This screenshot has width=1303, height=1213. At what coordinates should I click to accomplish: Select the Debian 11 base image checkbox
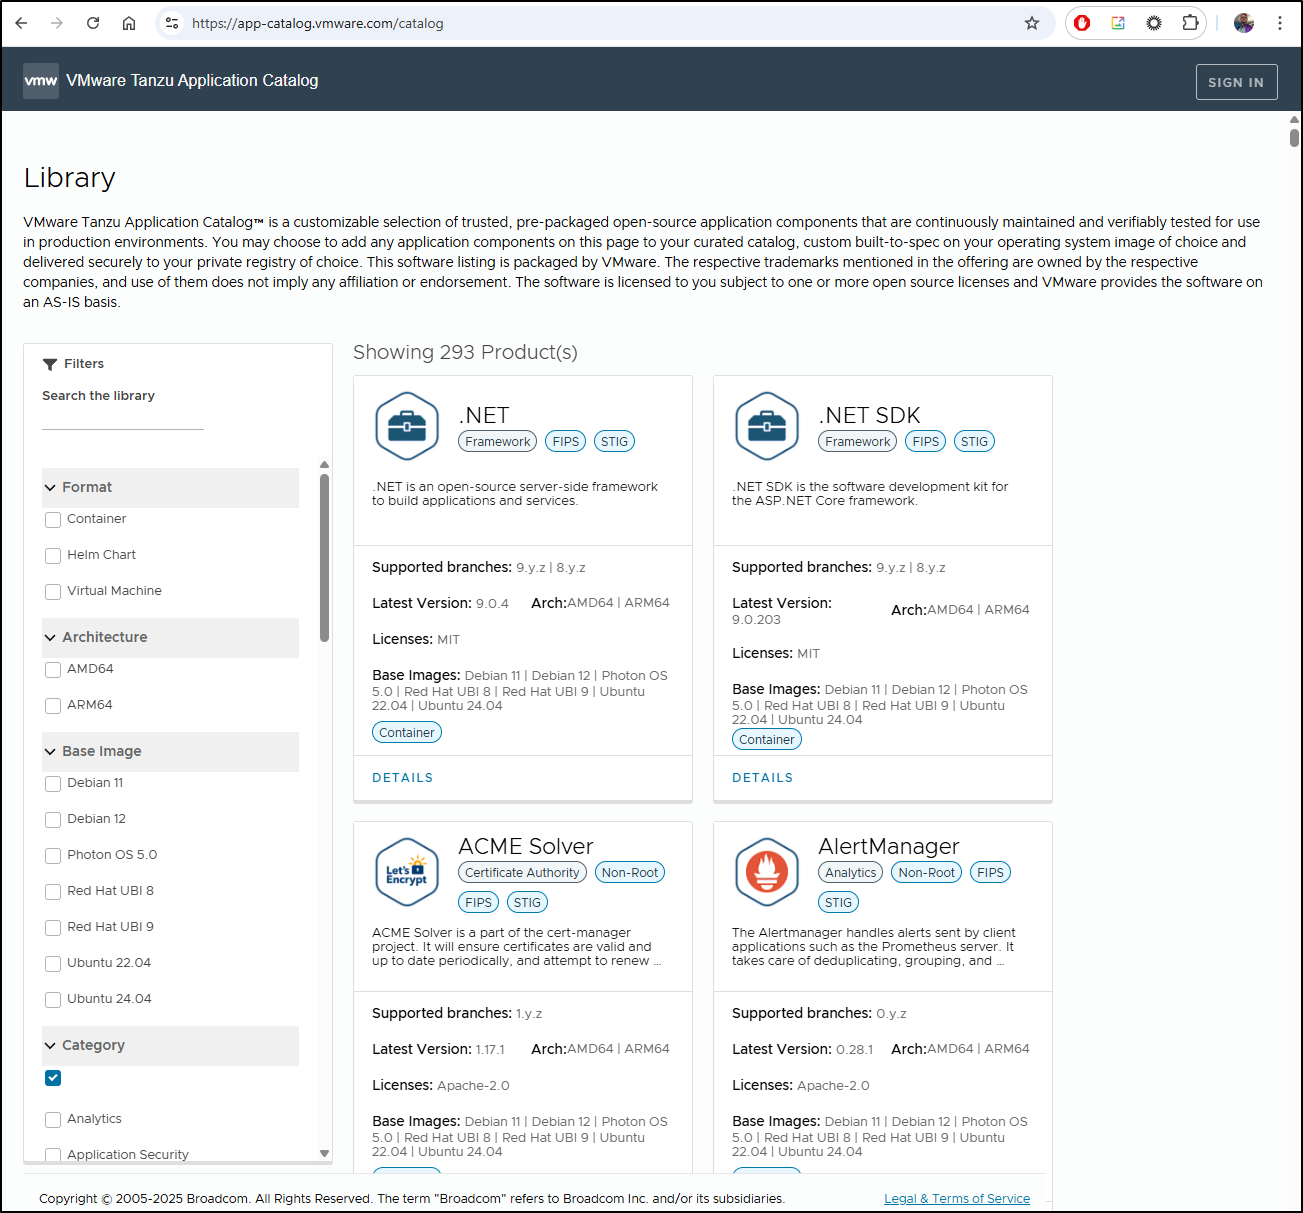coord(53,784)
